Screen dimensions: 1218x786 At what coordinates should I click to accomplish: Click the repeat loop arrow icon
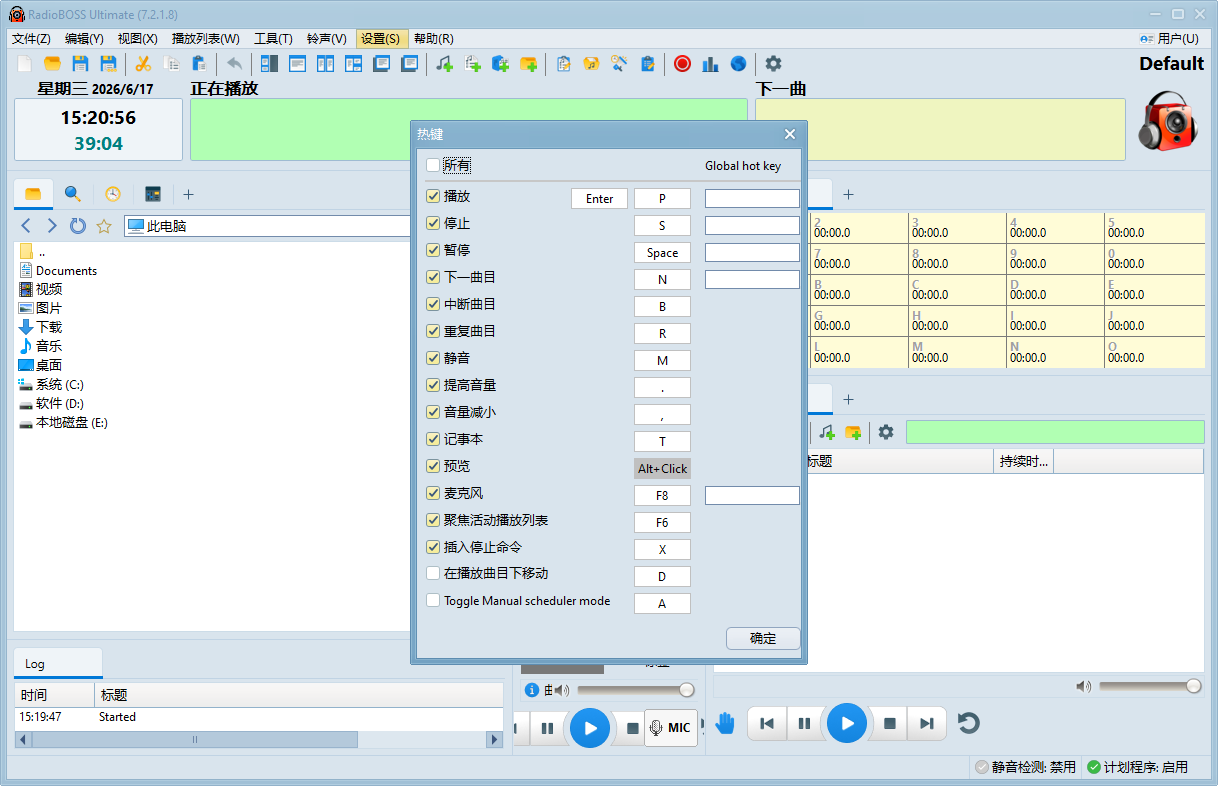click(968, 723)
